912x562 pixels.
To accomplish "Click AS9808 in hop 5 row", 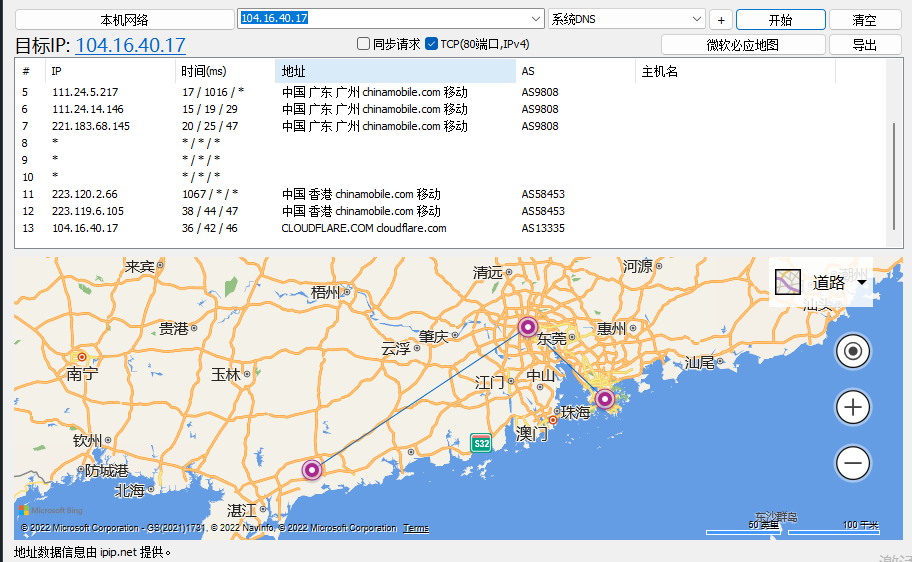I will tap(540, 92).
